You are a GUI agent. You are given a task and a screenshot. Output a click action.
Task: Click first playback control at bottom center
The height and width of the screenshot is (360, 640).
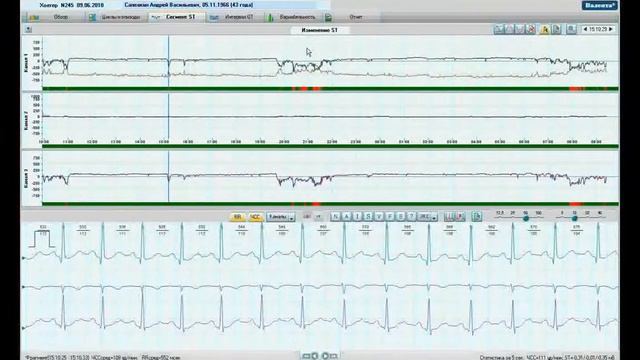tap(306, 356)
